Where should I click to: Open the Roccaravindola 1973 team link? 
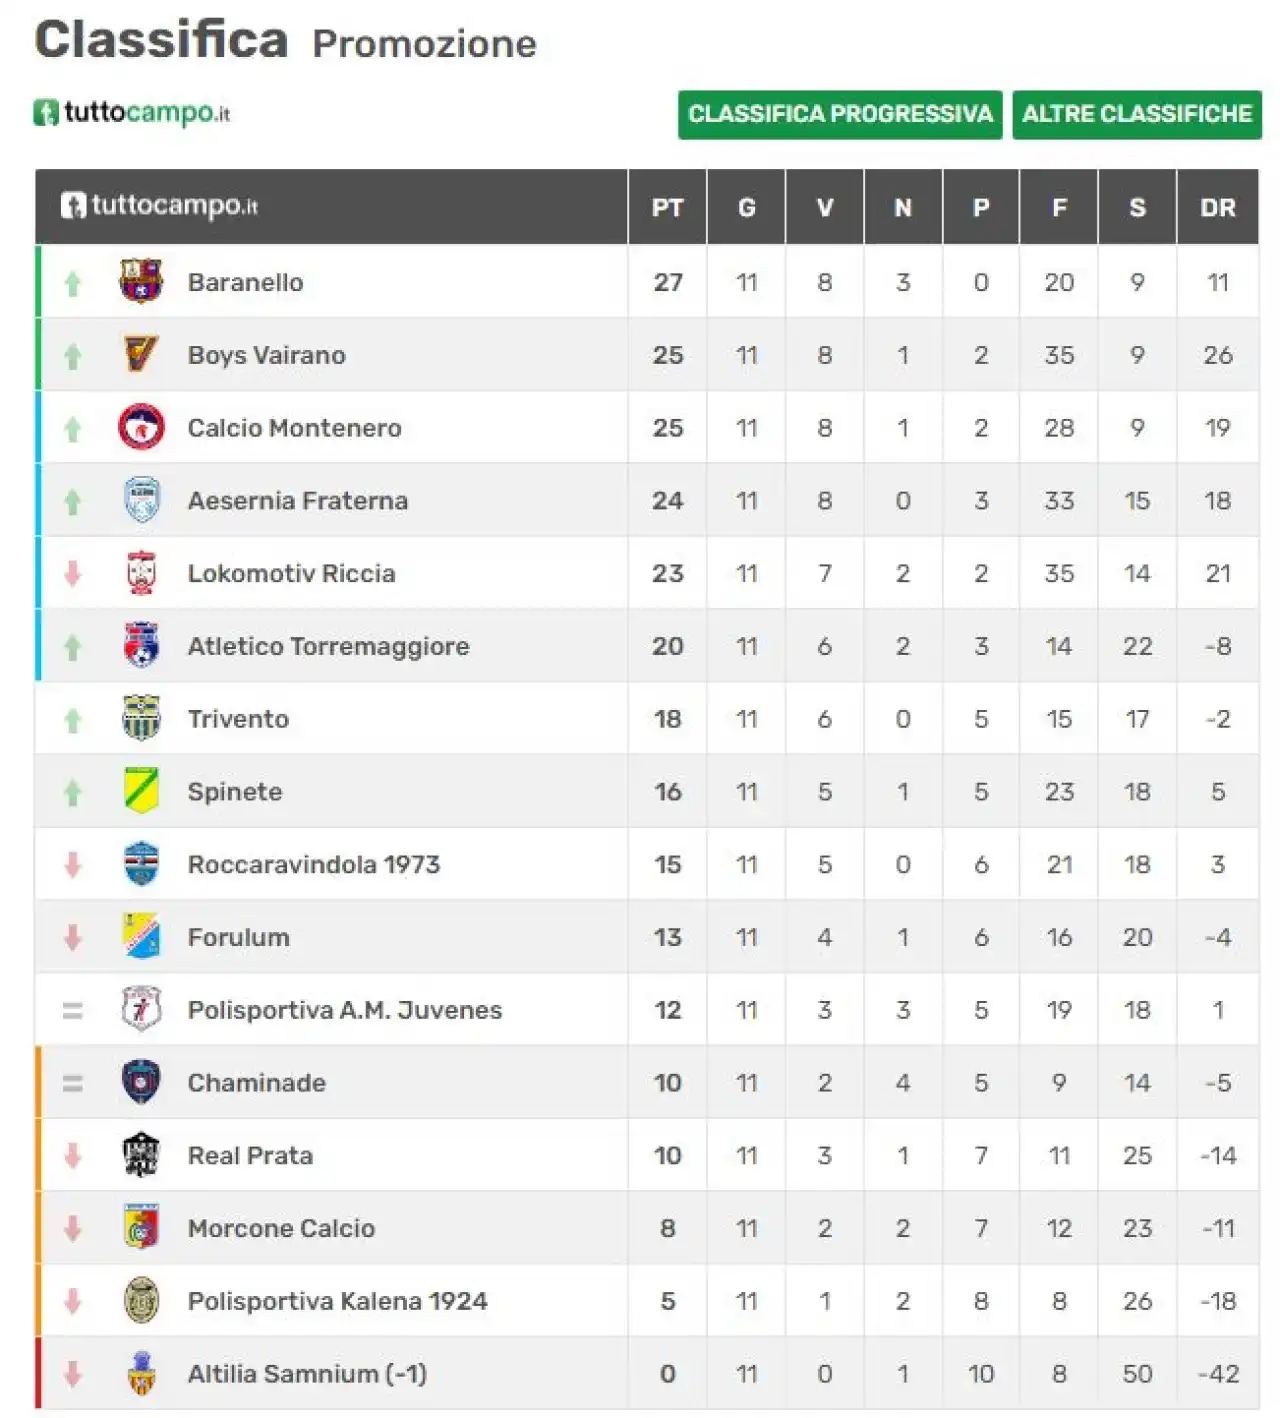[x=314, y=864]
